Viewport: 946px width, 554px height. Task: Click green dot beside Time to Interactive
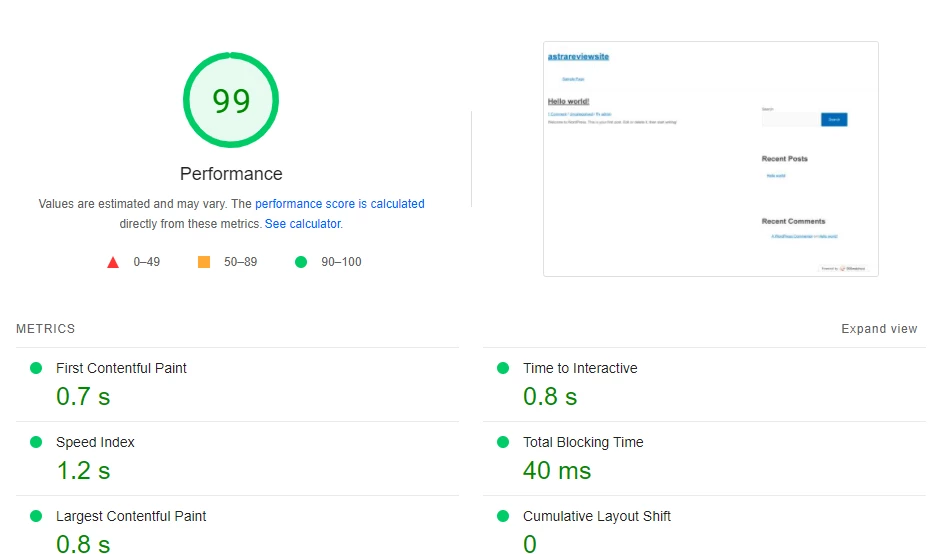[x=503, y=368]
